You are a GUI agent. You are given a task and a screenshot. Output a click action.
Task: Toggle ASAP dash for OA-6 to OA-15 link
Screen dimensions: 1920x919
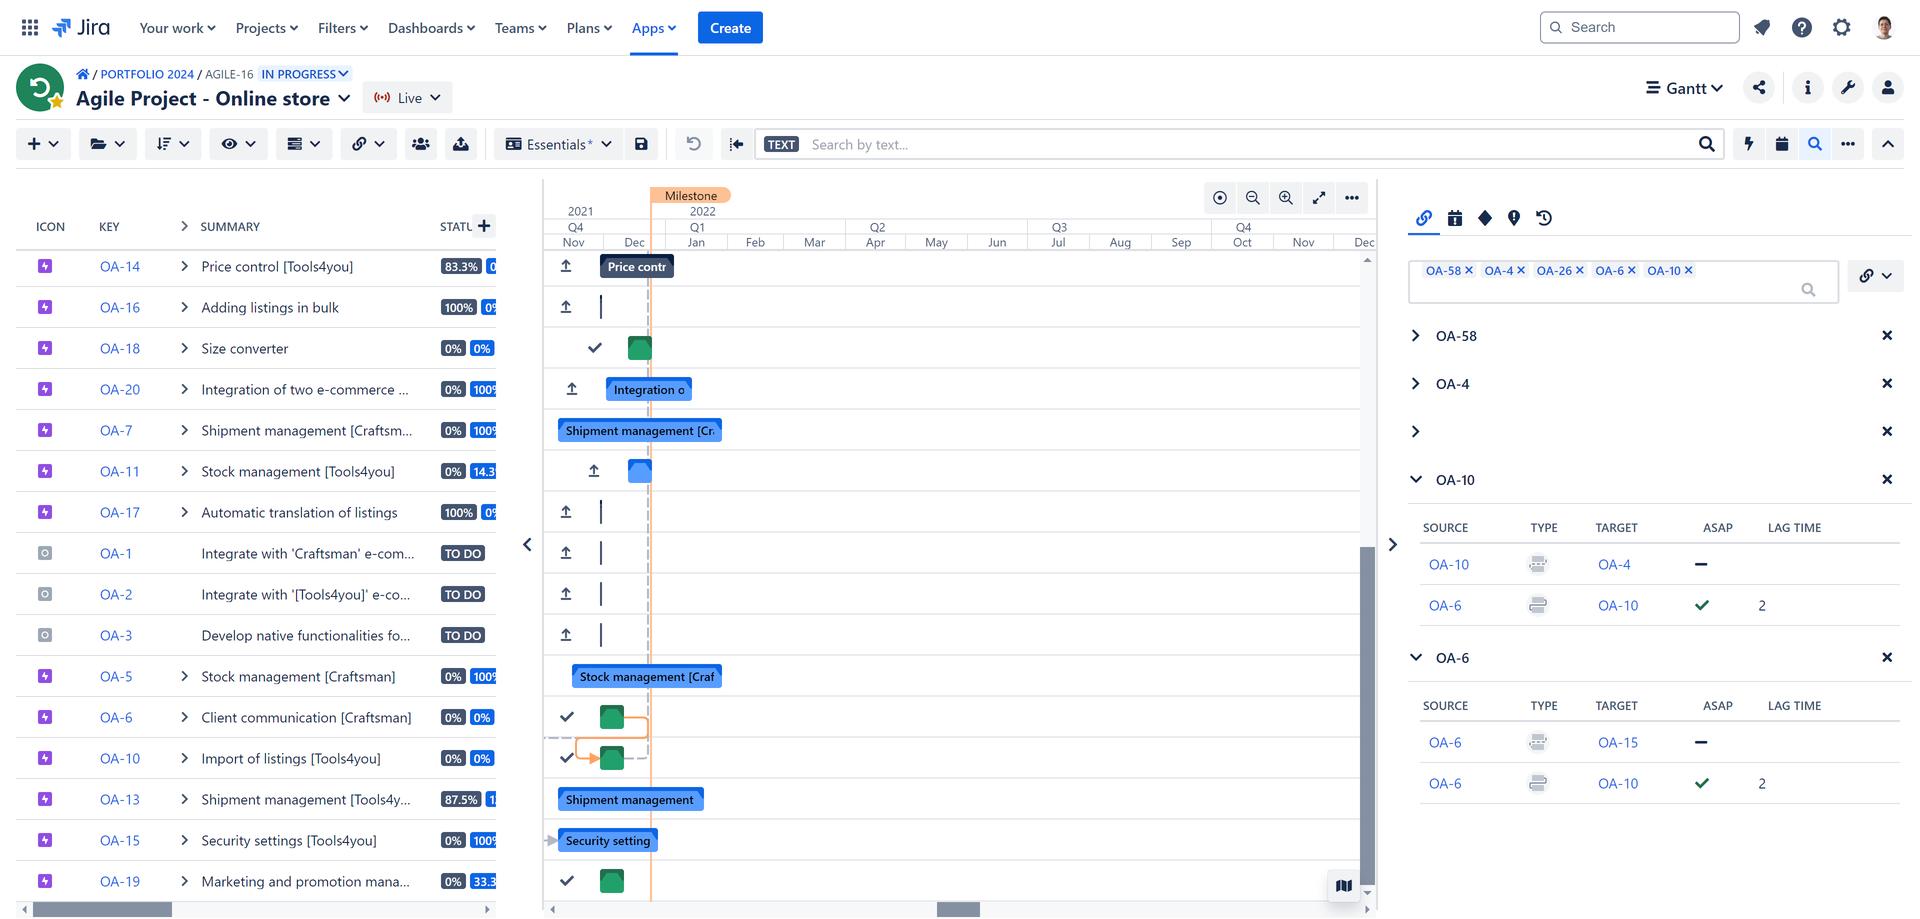pos(1701,742)
